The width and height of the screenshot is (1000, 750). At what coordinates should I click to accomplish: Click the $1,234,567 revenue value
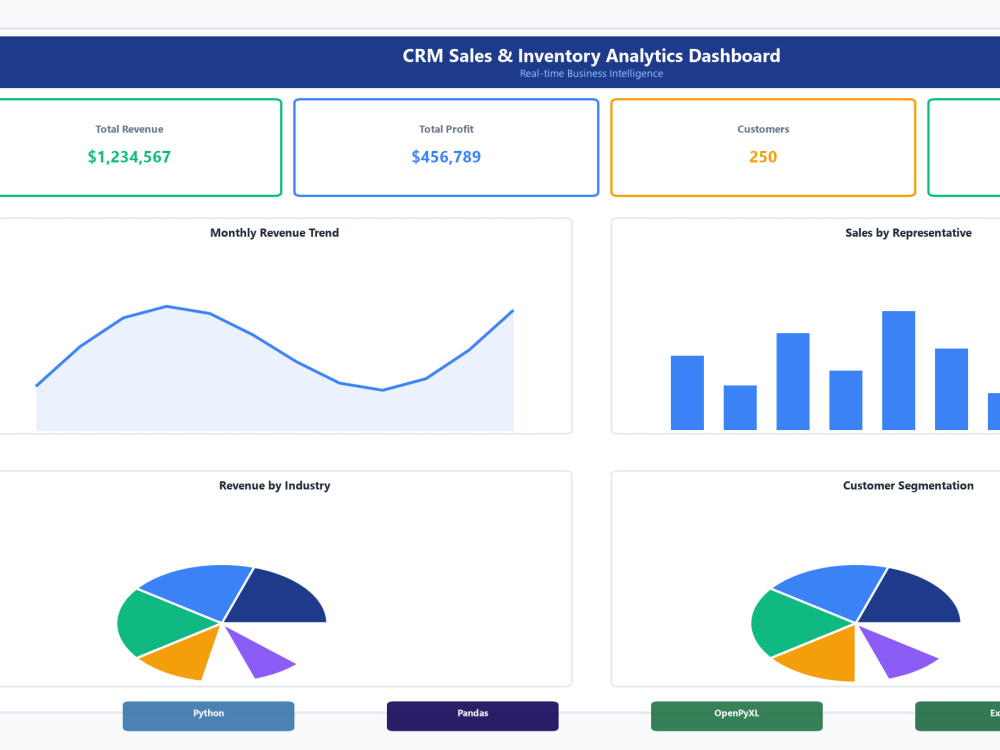point(129,157)
